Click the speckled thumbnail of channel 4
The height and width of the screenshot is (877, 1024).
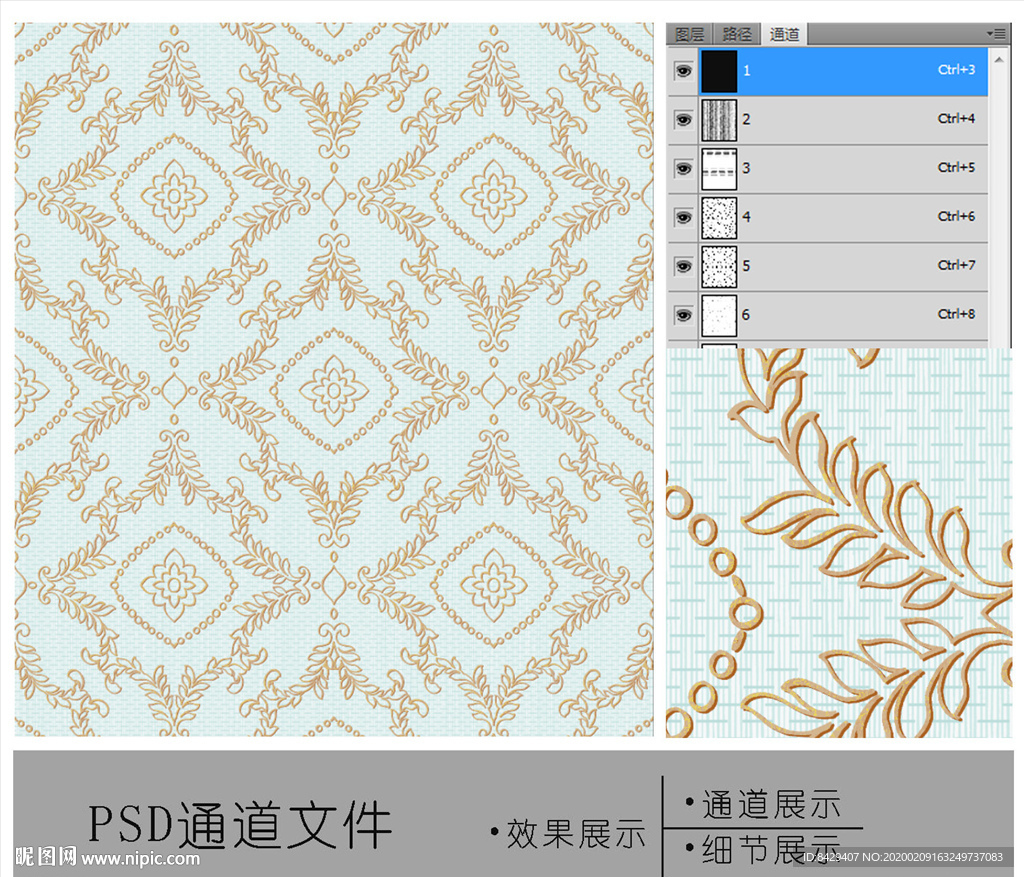pyautogui.click(x=719, y=218)
